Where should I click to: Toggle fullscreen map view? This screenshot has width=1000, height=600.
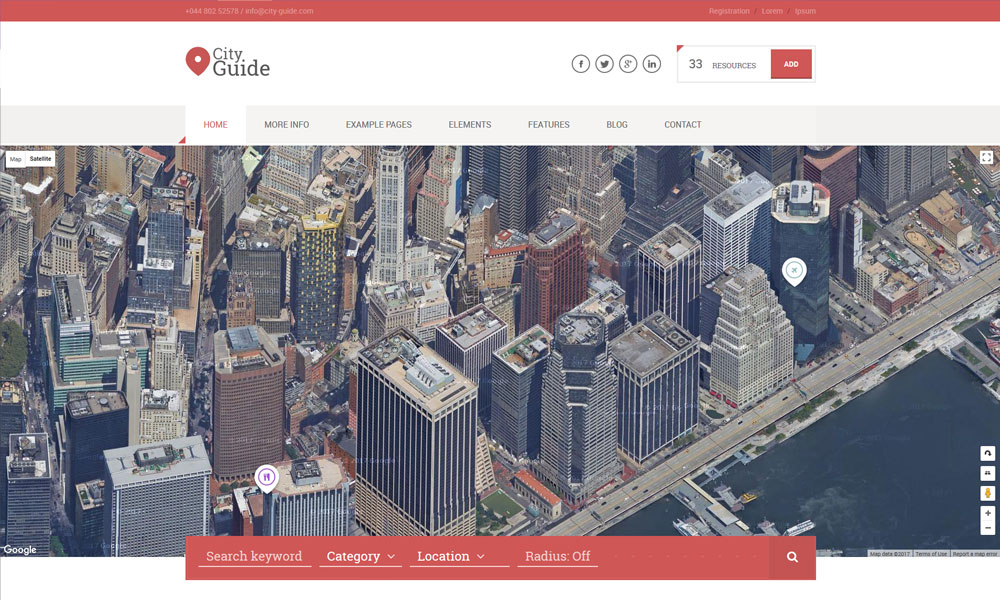click(x=986, y=157)
